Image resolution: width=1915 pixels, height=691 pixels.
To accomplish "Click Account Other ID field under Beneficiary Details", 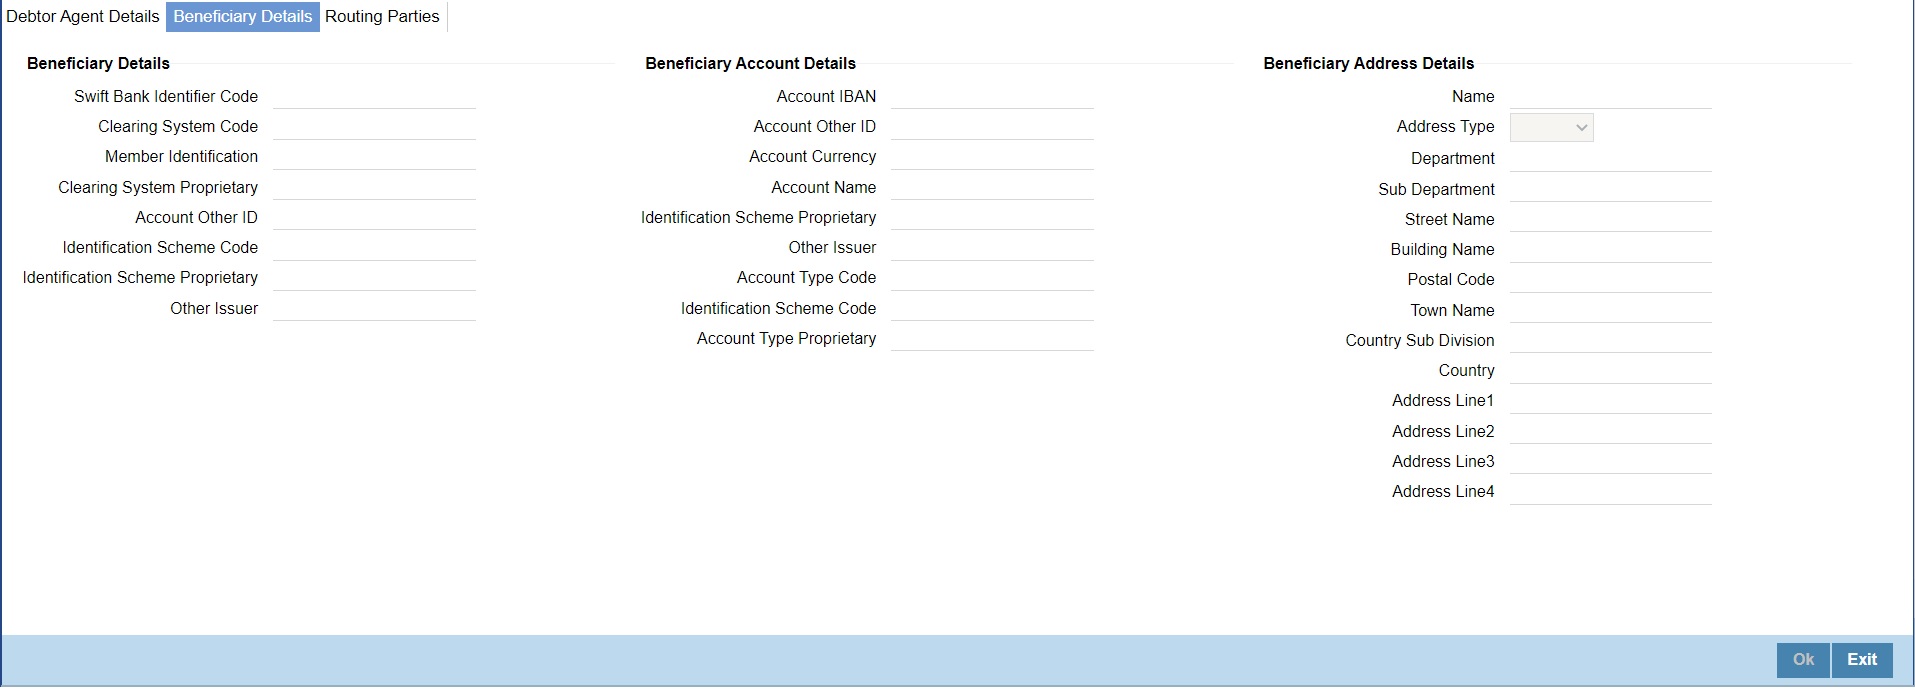I will tap(374, 217).
